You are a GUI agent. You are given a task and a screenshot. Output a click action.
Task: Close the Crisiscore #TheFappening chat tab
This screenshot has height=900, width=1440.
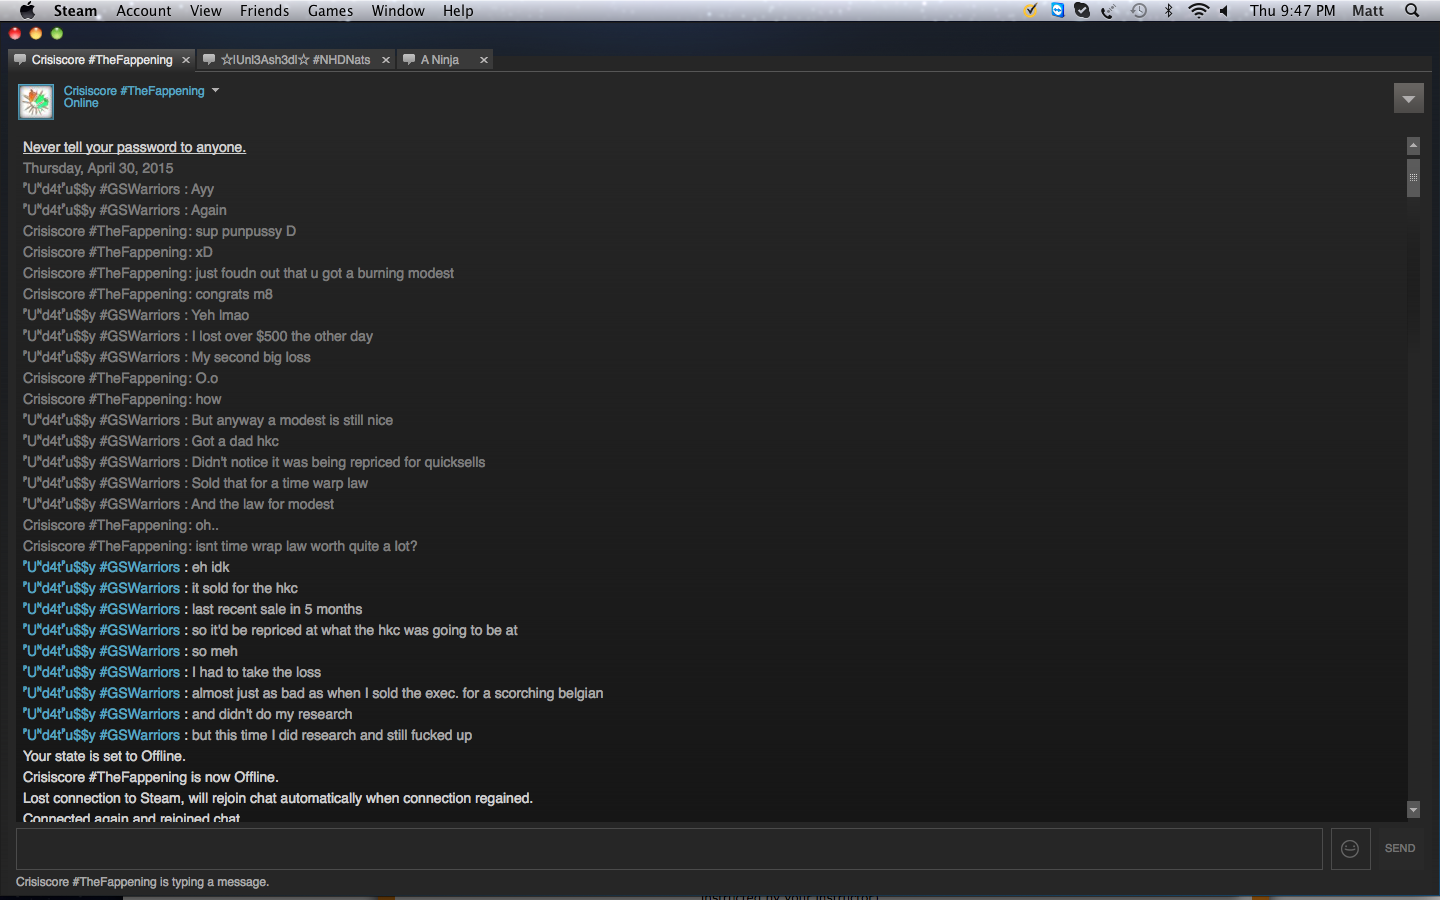pyautogui.click(x=186, y=60)
